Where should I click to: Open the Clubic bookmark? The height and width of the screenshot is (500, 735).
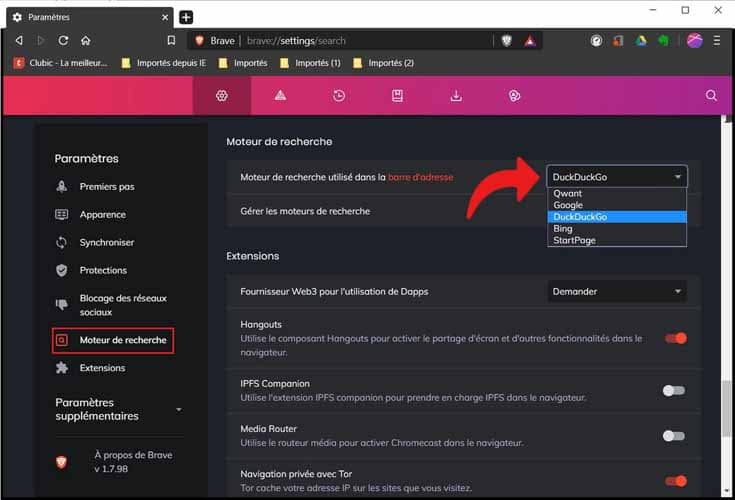coord(60,63)
